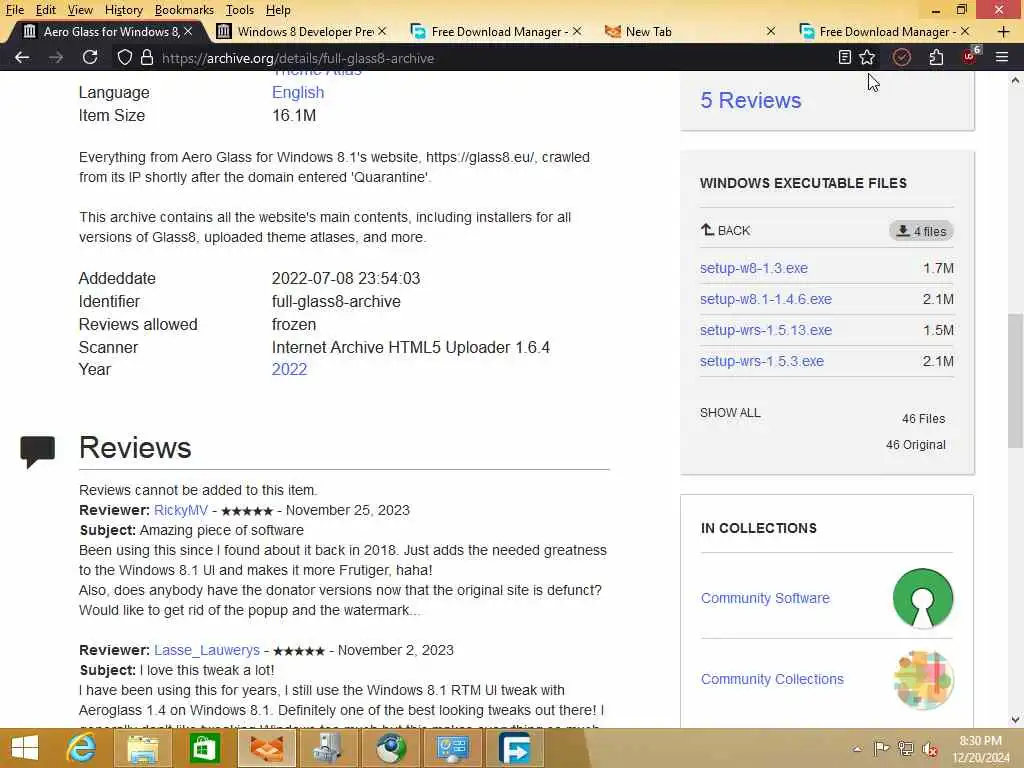
Task: Open the 5 Reviews link
Action: pos(750,100)
